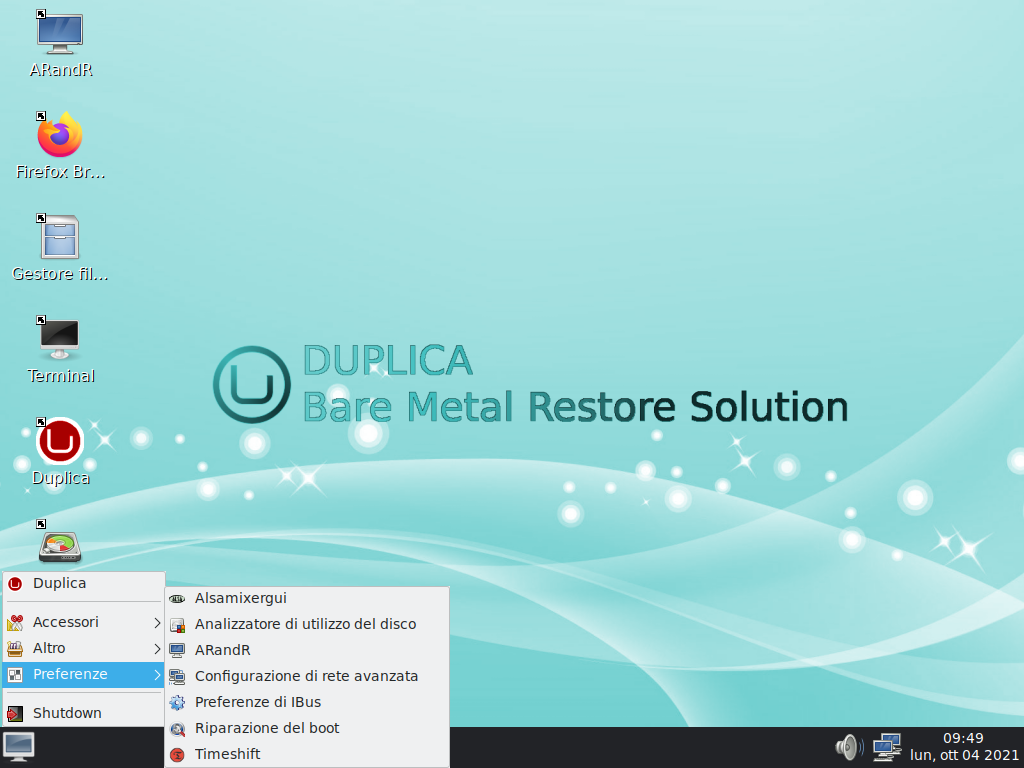Open the Terminal desktop icon
Screen dimensions: 1024x768
tap(60, 340)
